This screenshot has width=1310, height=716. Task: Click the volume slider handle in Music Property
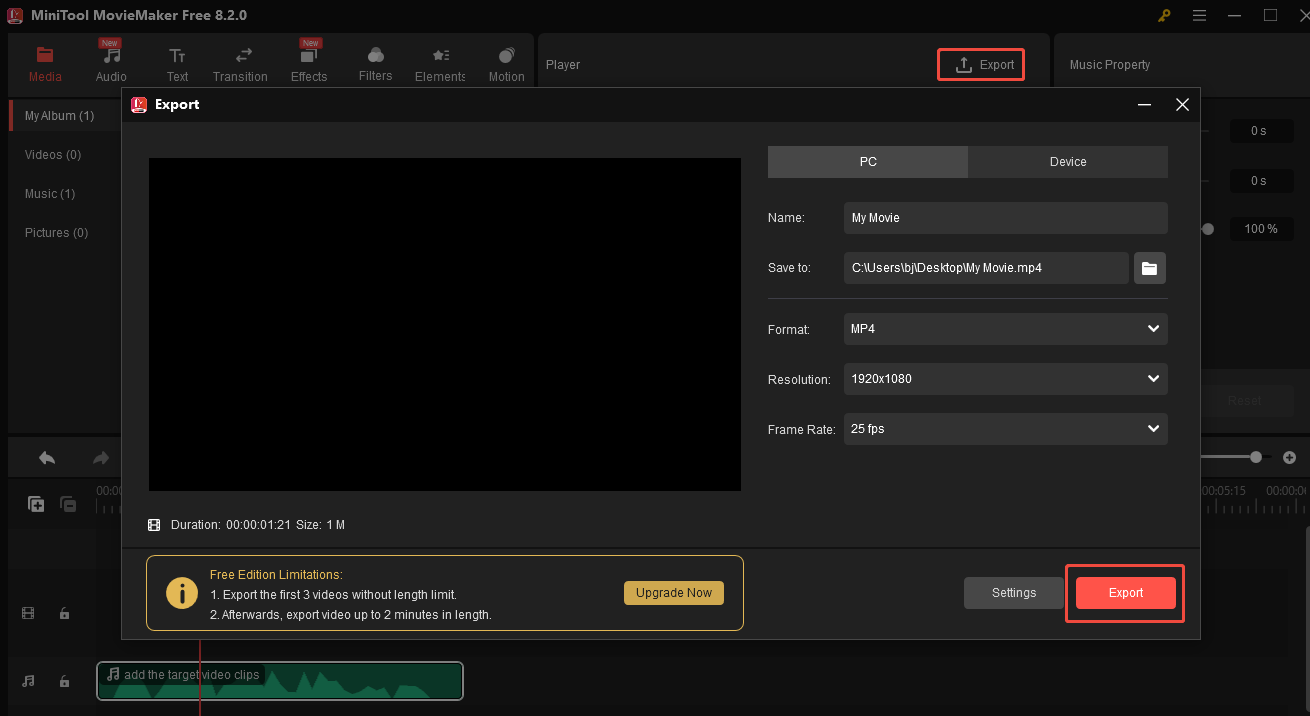click(x=1208, y=229)
